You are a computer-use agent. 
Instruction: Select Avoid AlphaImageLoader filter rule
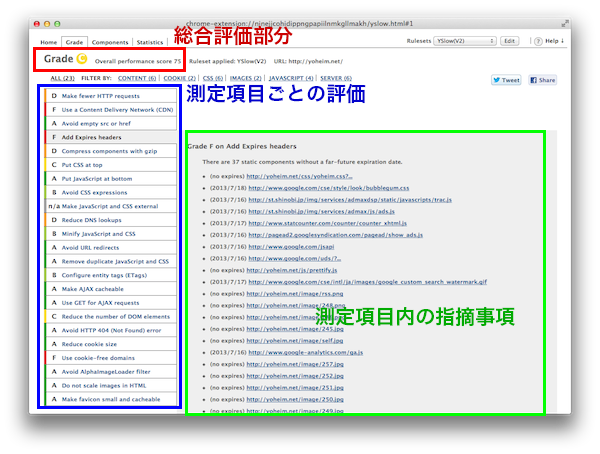pyautogui.click(x=111, y=372)
